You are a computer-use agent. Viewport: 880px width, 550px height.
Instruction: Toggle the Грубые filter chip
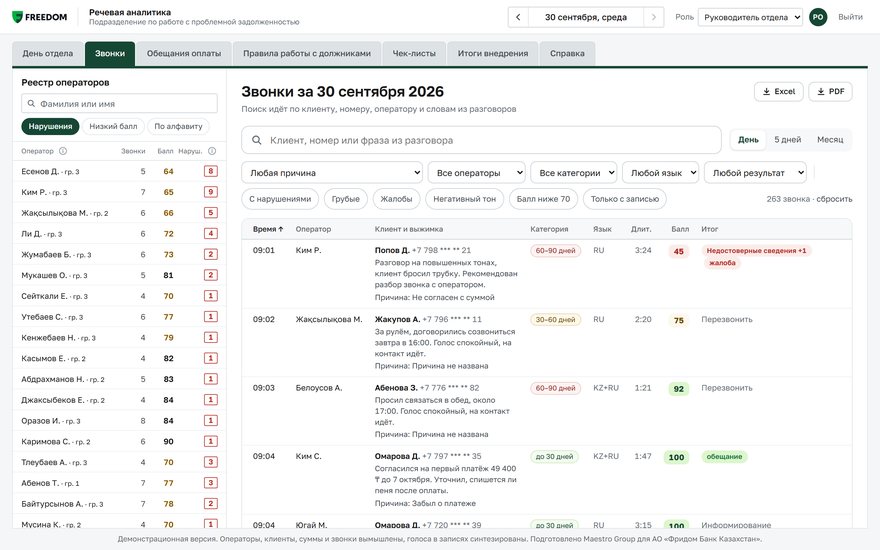coord(346,199)
